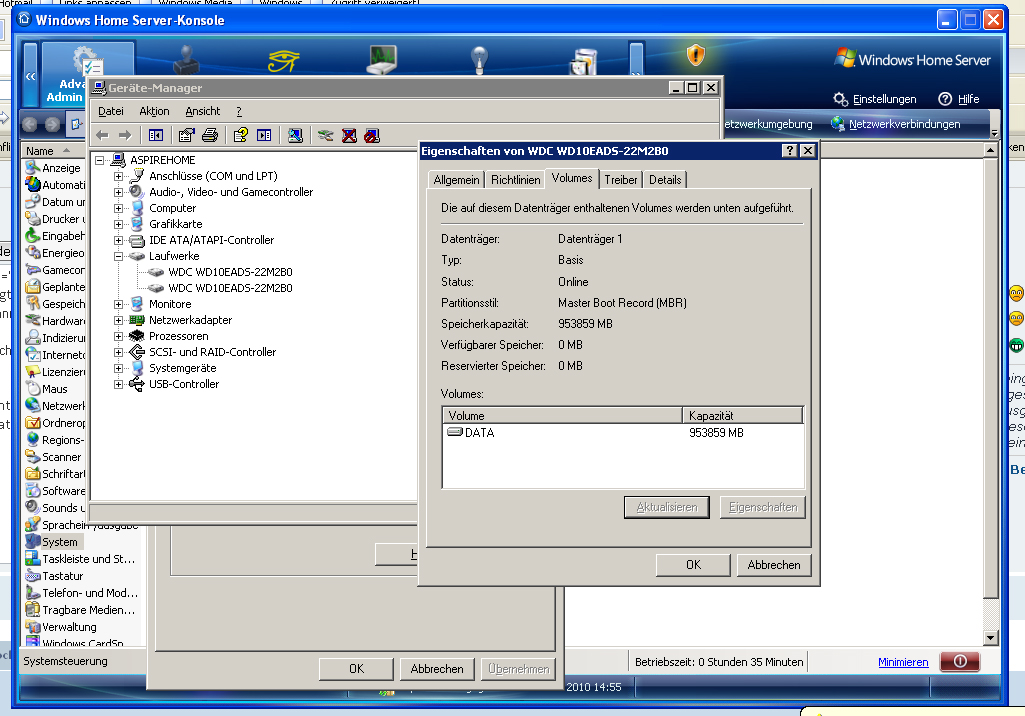
Task: Open the Ansicht menu
Action: click(203, 111)
